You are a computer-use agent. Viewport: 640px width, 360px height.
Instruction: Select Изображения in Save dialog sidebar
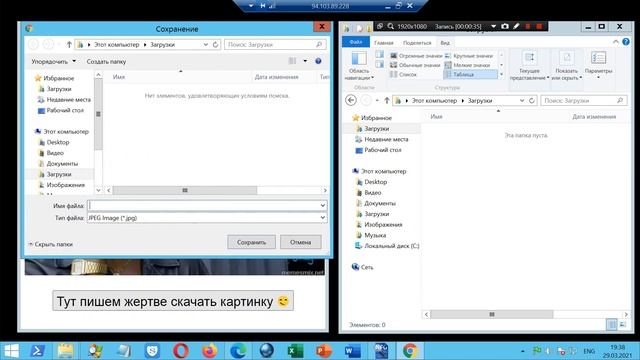[61, 184]
